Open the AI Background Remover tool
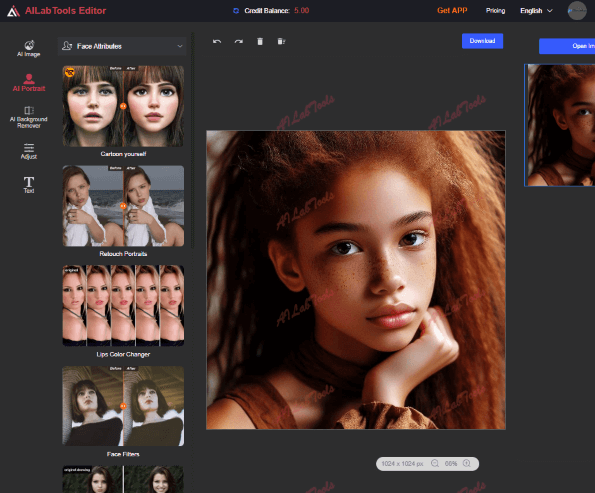595x493 pixels. point(29,117)
